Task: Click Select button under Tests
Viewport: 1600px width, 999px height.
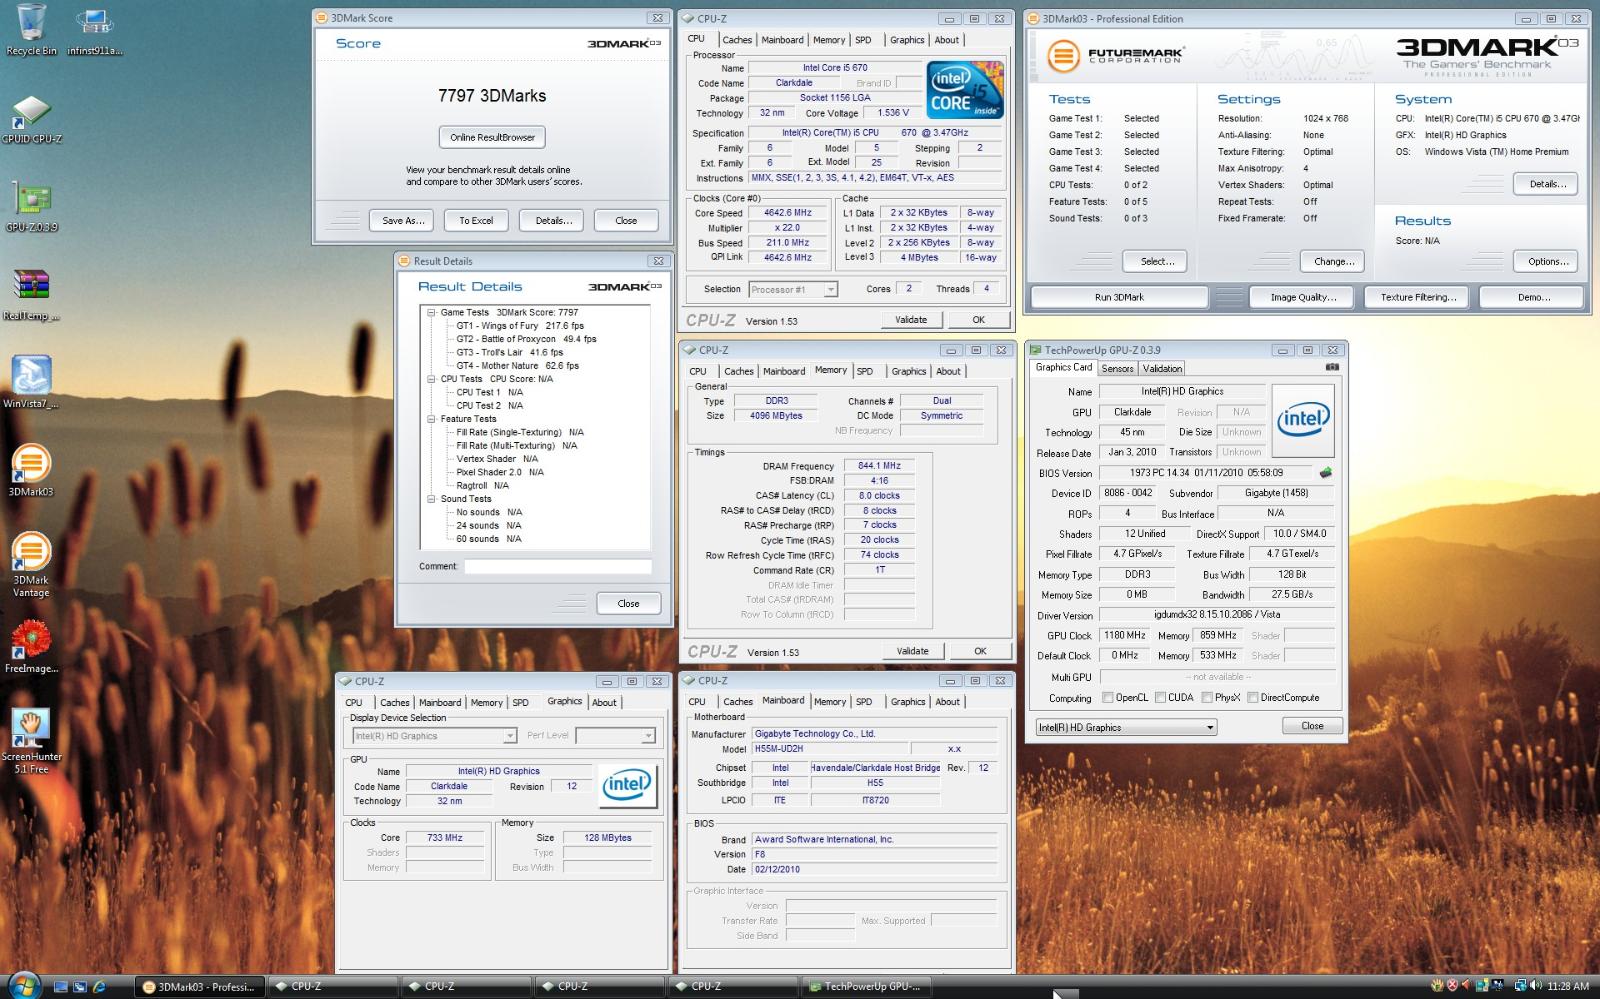Action: pyautogui.click(x=1157, y=261)
